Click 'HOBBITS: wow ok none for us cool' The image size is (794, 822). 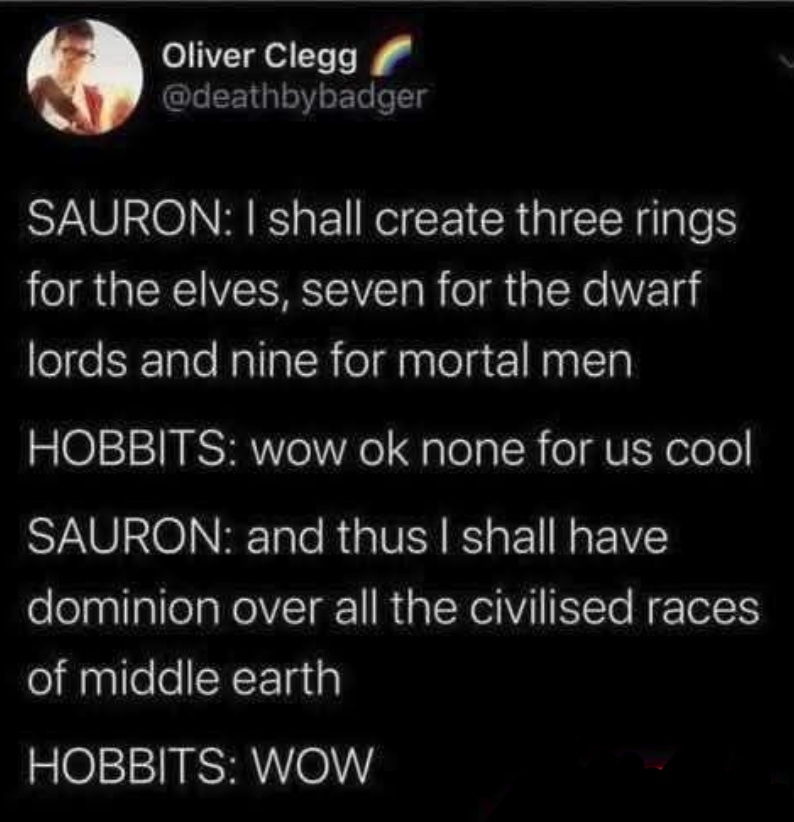[x=390, y=450]
